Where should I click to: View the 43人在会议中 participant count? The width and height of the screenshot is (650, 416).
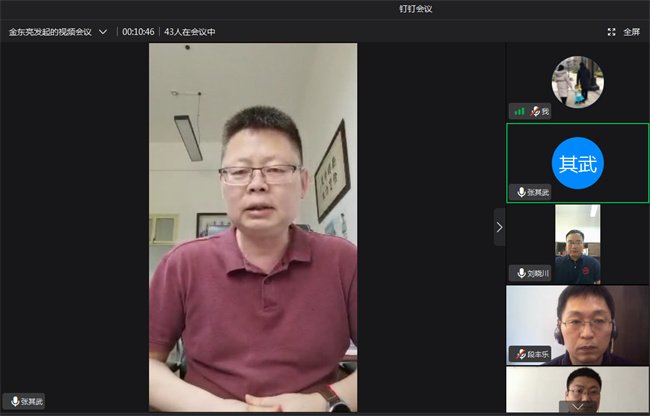point(190,32)
